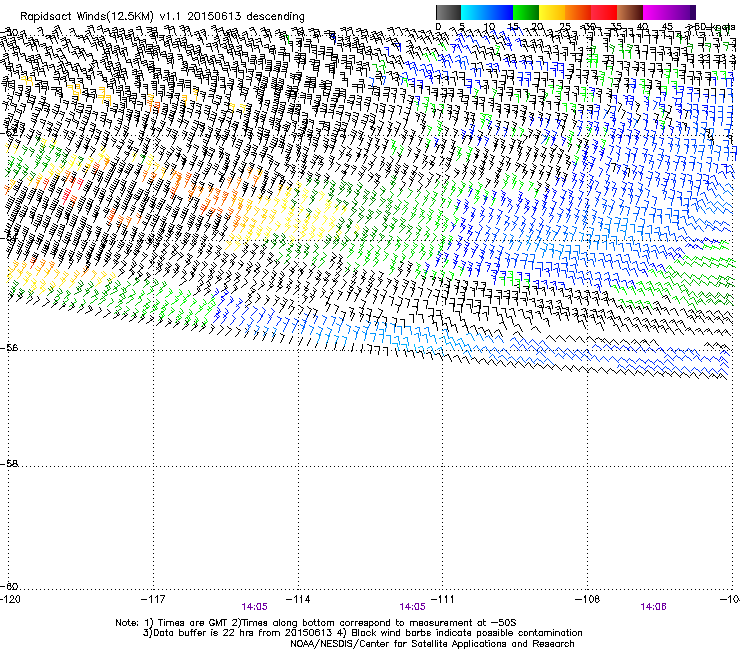Click the '-111' longitude axis label
Image resolution: width=740 pixels, height=650 pixels.
point(443,599)
